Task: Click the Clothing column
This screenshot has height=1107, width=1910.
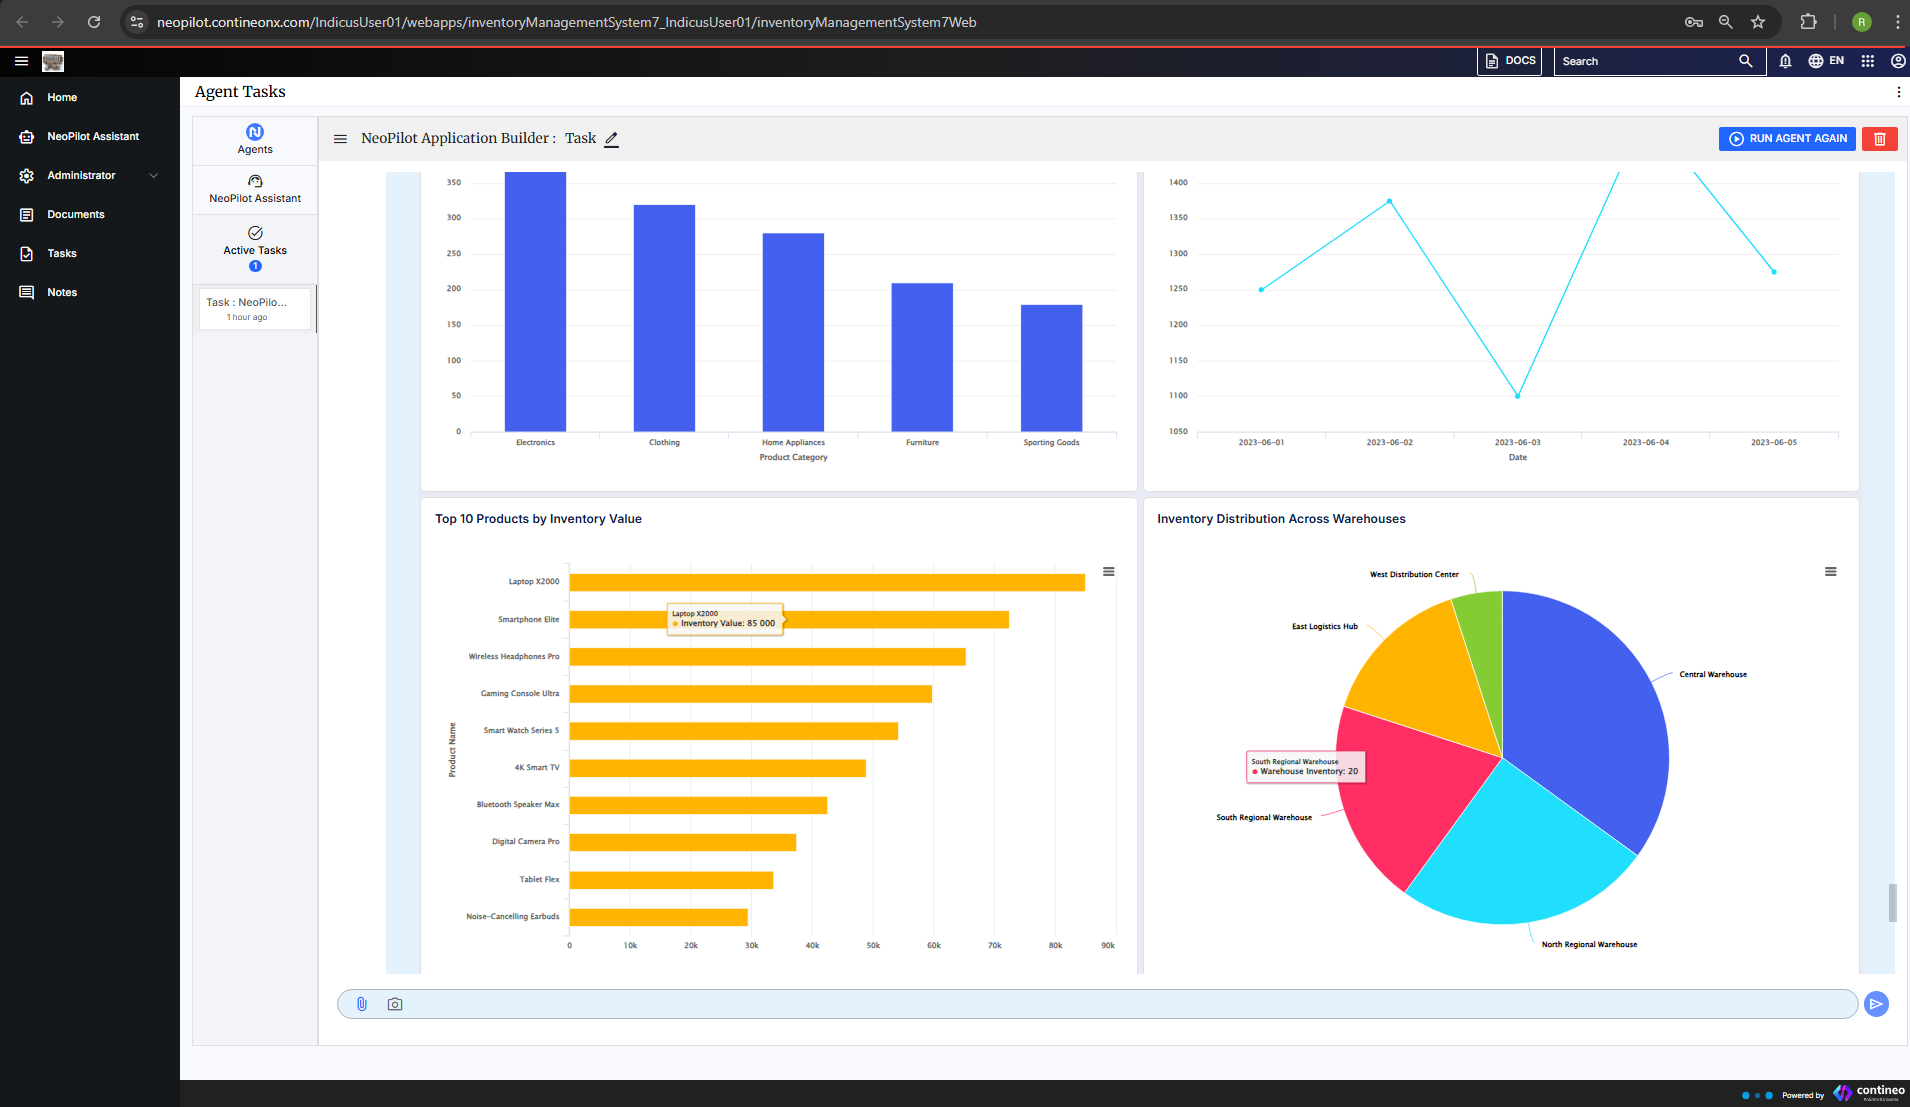Action: [x=664, y=318]
